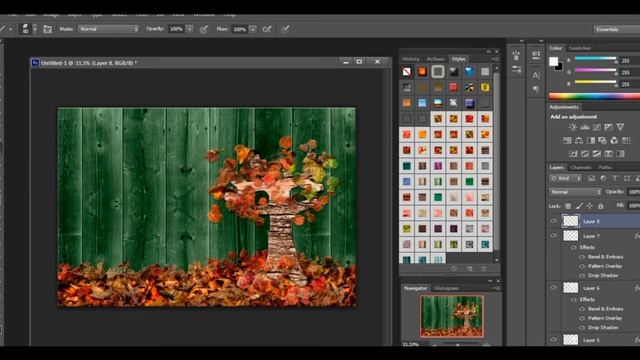Open the Styles panel flyout menu
Image resolution: width=640 pixels, height=360 pixels.
pos(495,59)
